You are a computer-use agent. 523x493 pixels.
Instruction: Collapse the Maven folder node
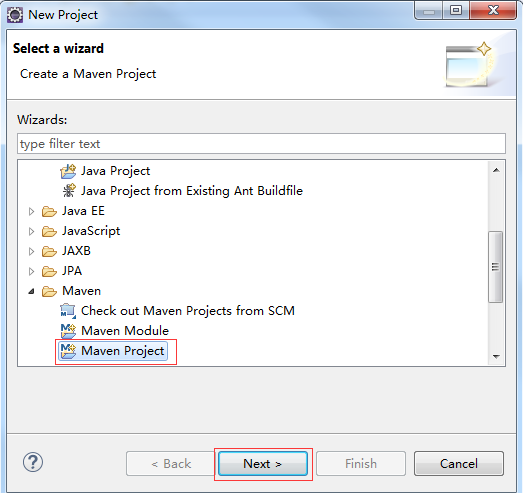click(31, 292)
